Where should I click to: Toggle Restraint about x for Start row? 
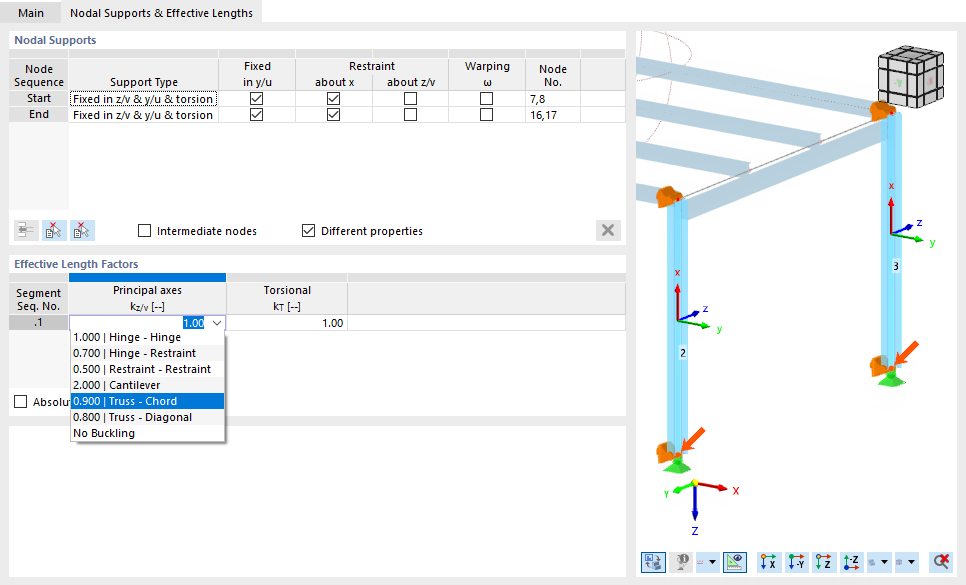[x=333, y=99]
